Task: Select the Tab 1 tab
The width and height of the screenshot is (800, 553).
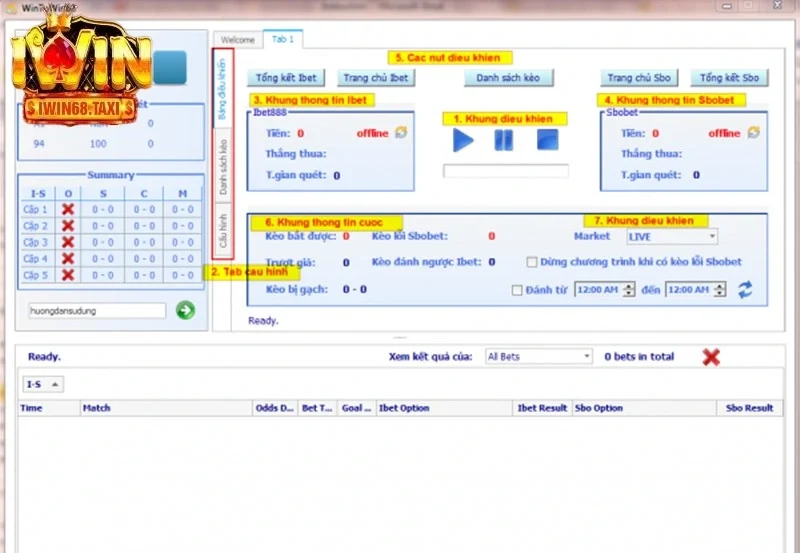Action: pos(283,39)
